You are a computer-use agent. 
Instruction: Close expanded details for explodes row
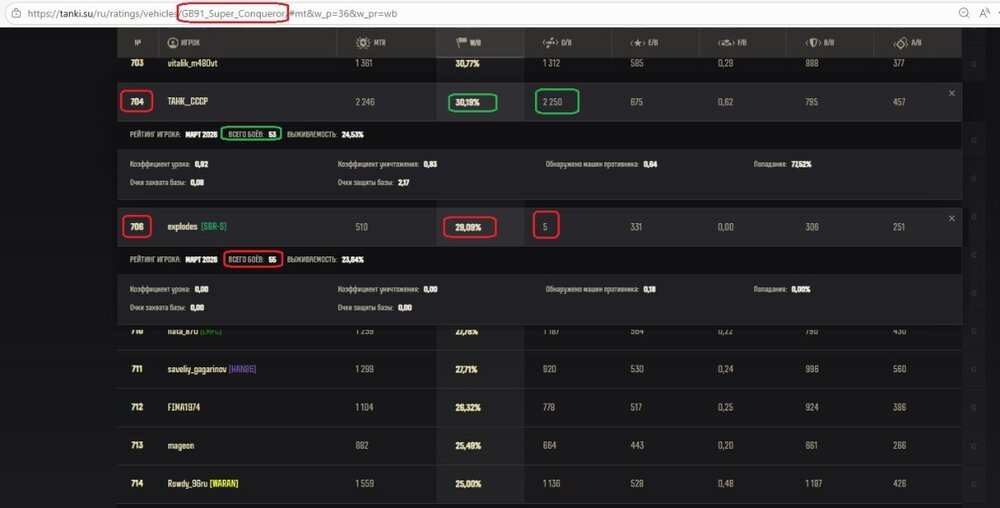click(952, 218)
